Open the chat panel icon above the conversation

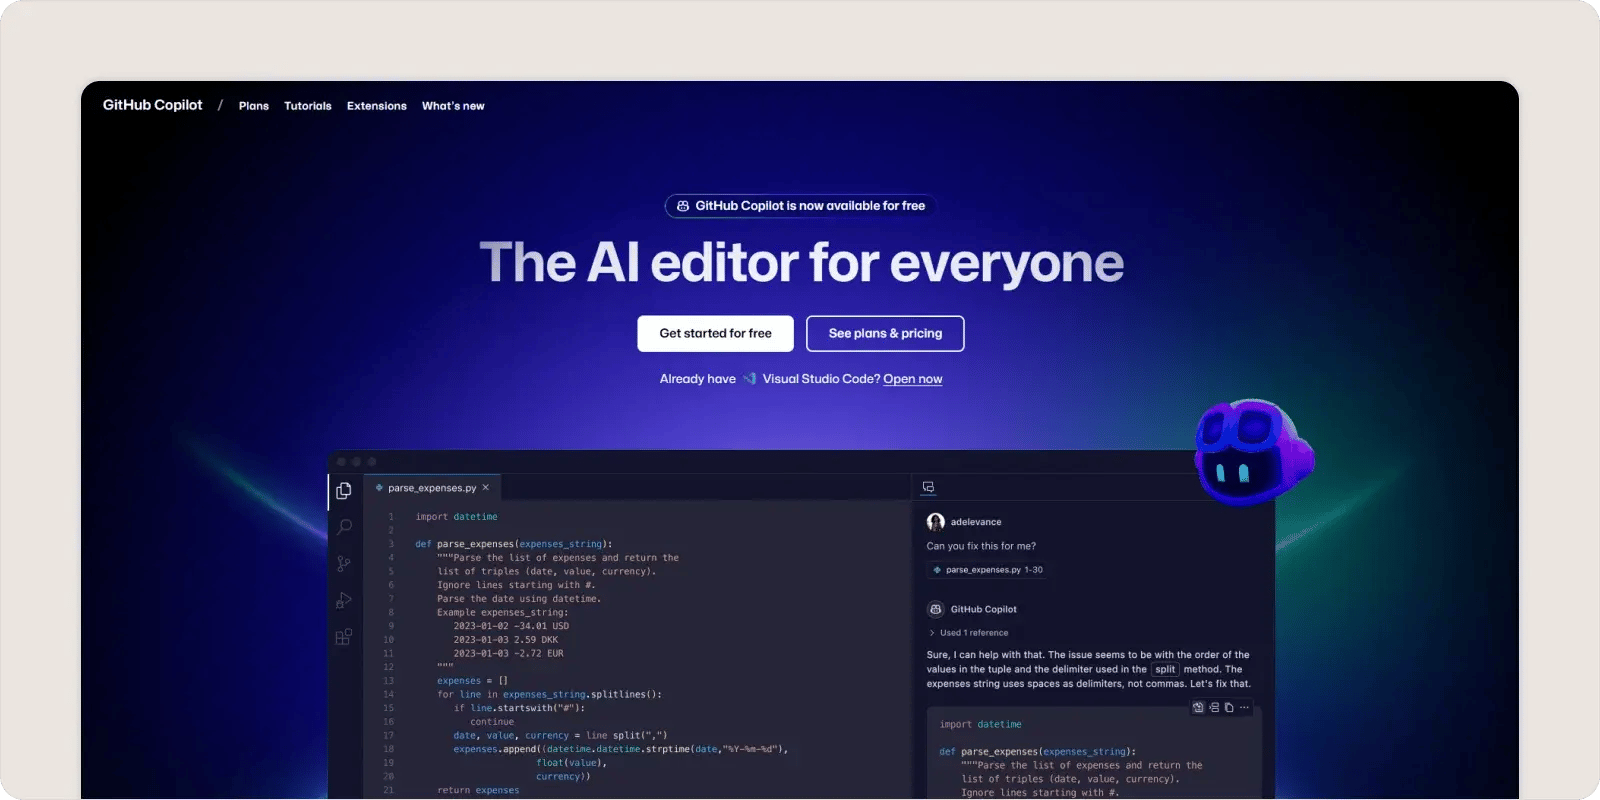pos(928,487)
